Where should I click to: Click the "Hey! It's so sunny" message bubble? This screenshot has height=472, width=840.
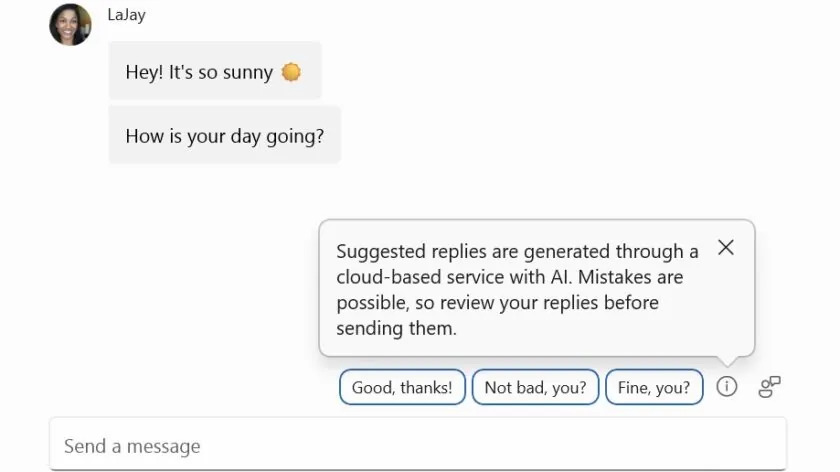click(x=214, y=72)
